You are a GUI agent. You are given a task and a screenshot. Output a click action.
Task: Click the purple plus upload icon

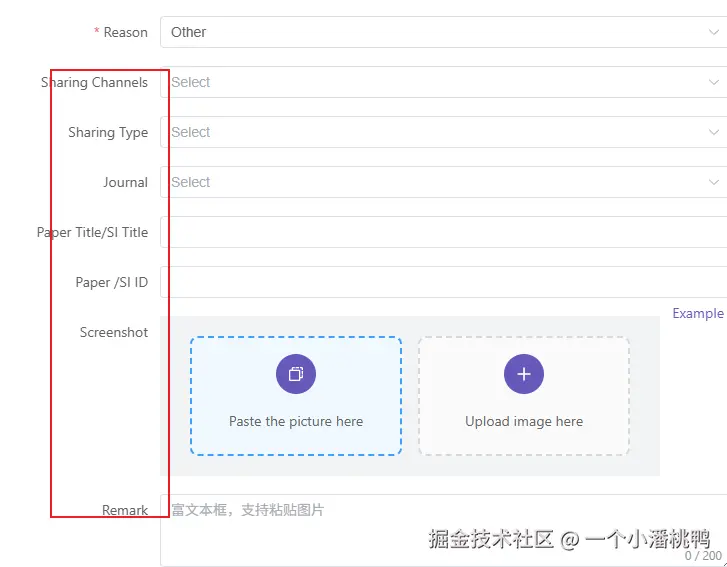524,374
